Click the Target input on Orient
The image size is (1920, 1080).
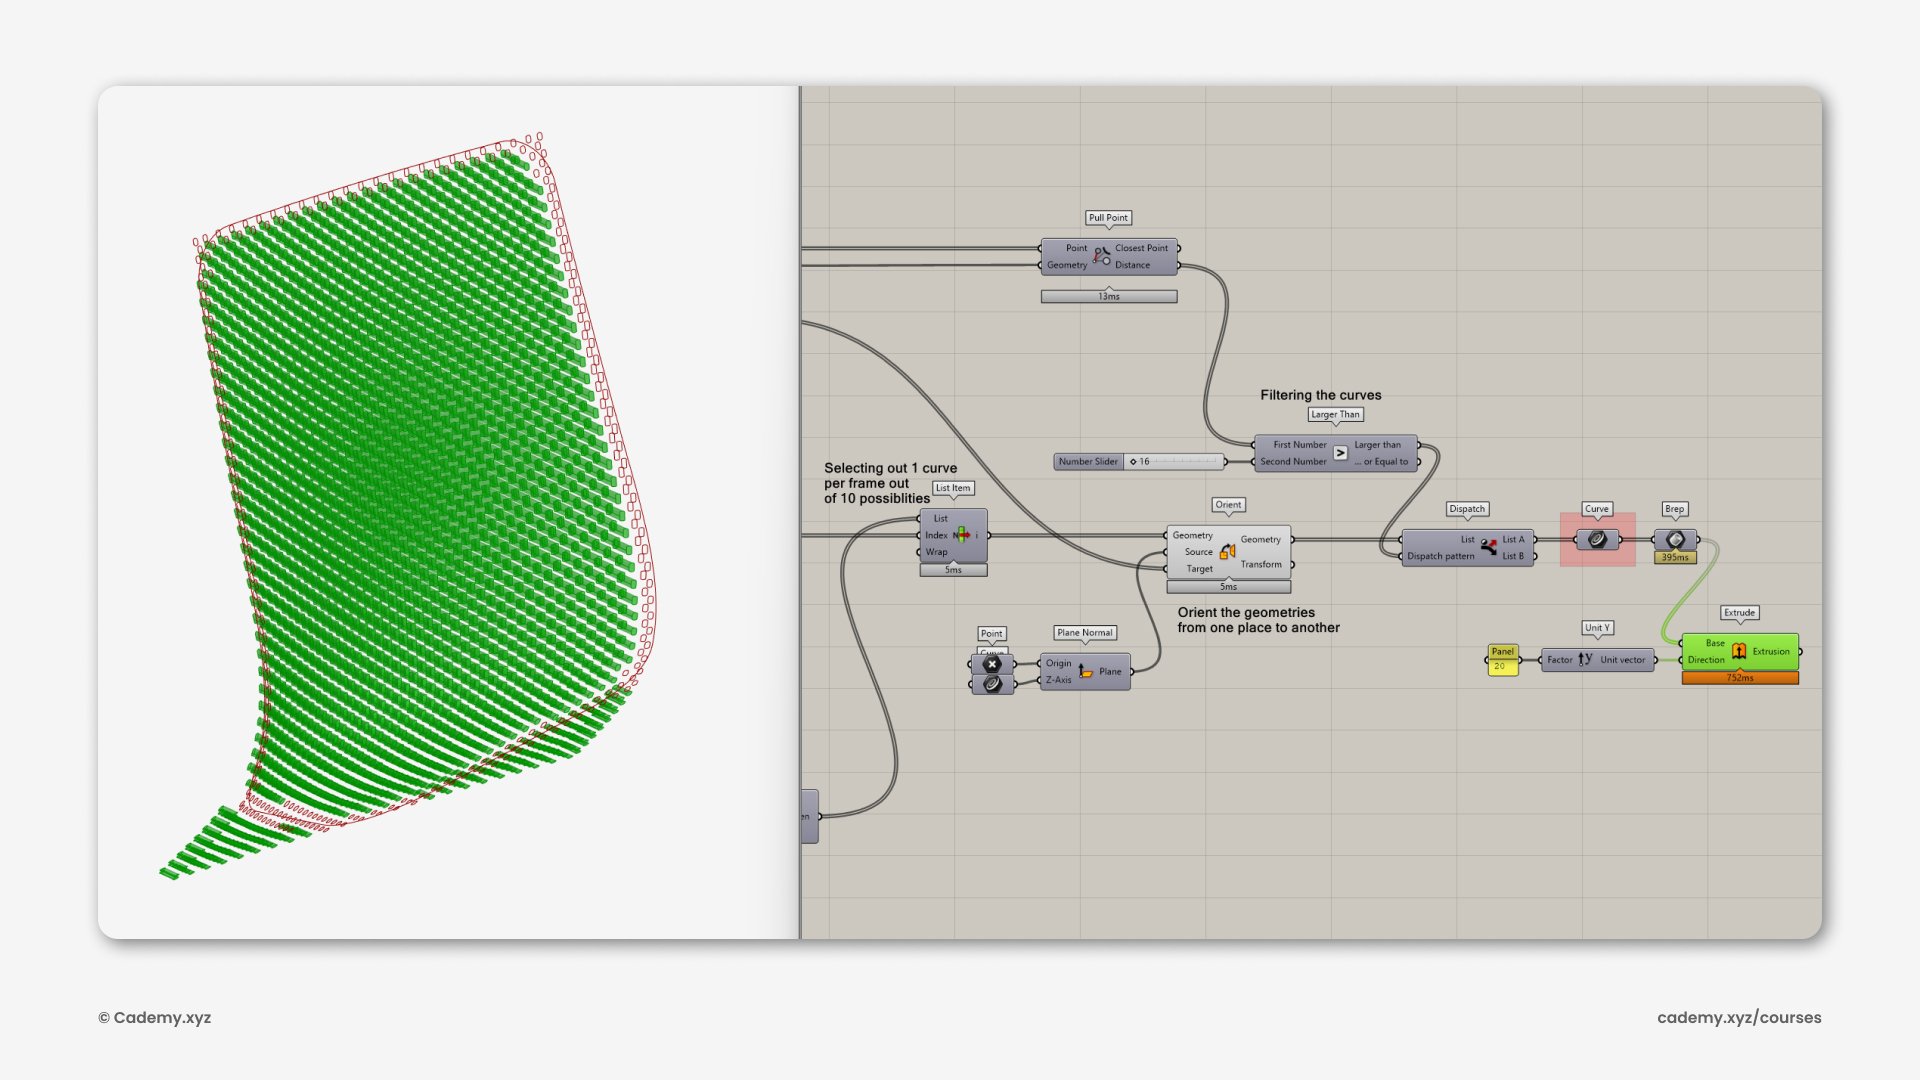(x=1199, y=569)
